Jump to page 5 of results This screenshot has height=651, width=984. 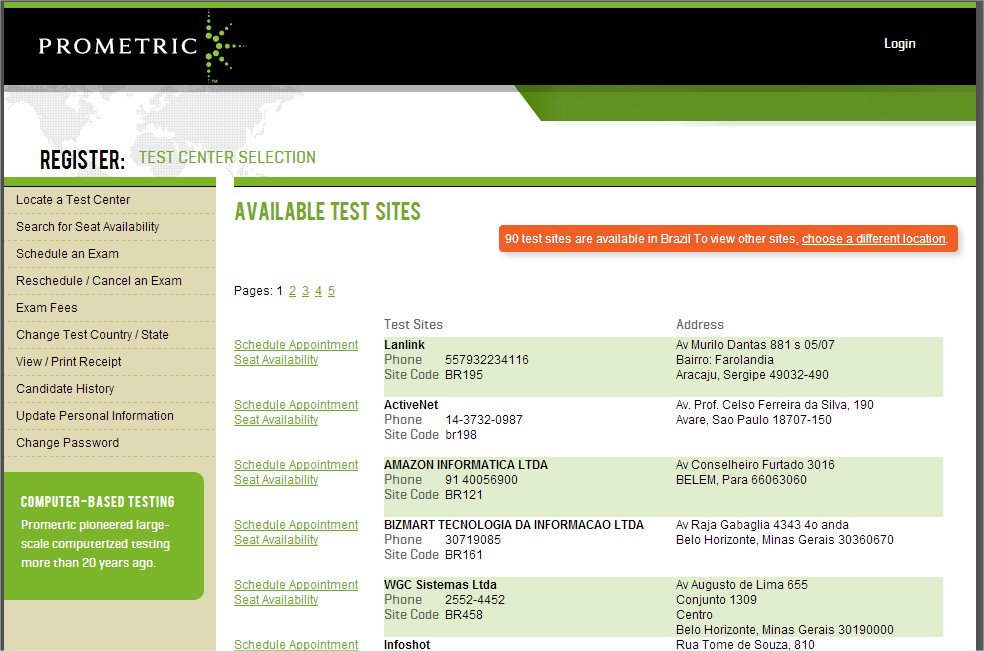pos(331,291)
